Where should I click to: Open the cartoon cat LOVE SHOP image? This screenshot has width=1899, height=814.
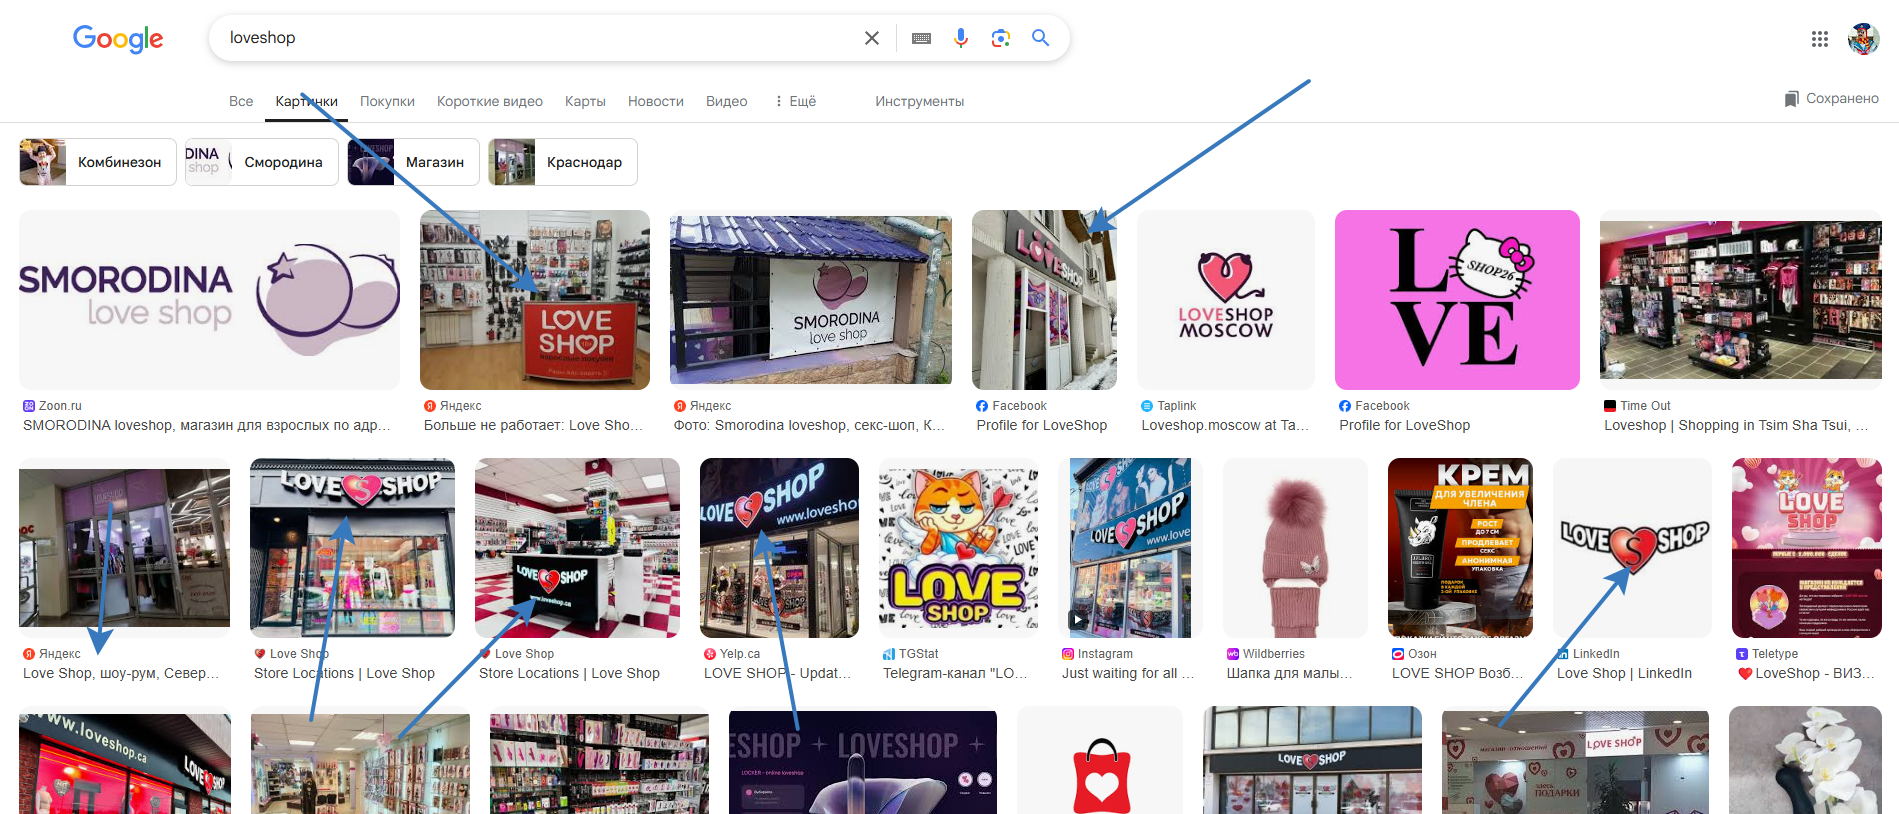(x=958, y=548)
